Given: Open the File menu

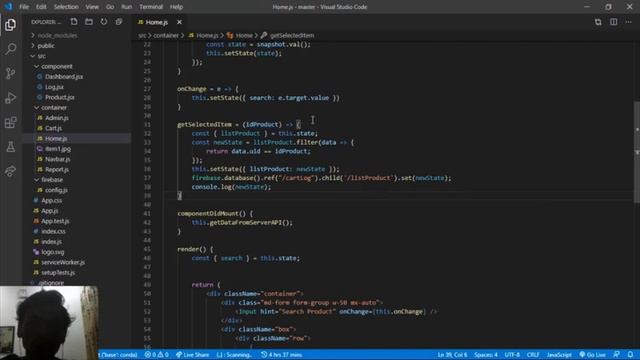Looking at the screenshot, I should click(x=24, y=7).
